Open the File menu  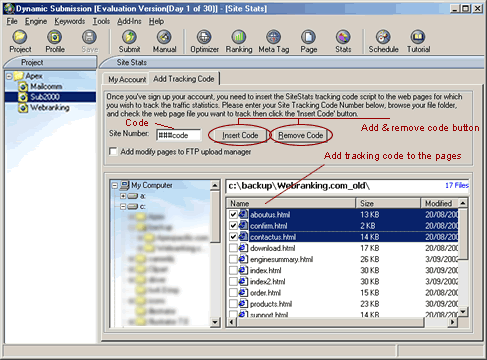pyautogui.click(x=12, y=22)
